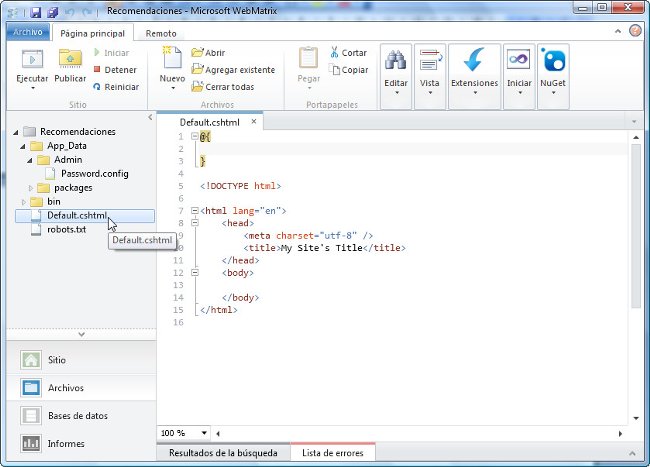Open the NuGet package gallery
This screenshot has width=650, height=467.
click(552, 60)
